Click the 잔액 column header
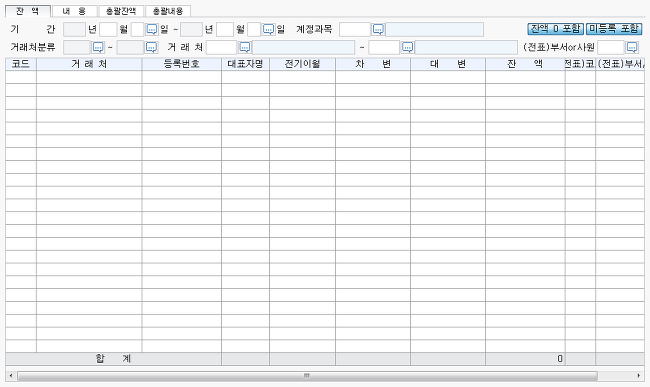Image resolution: width=650 pixels, height=387 pixels. point(525,64)
